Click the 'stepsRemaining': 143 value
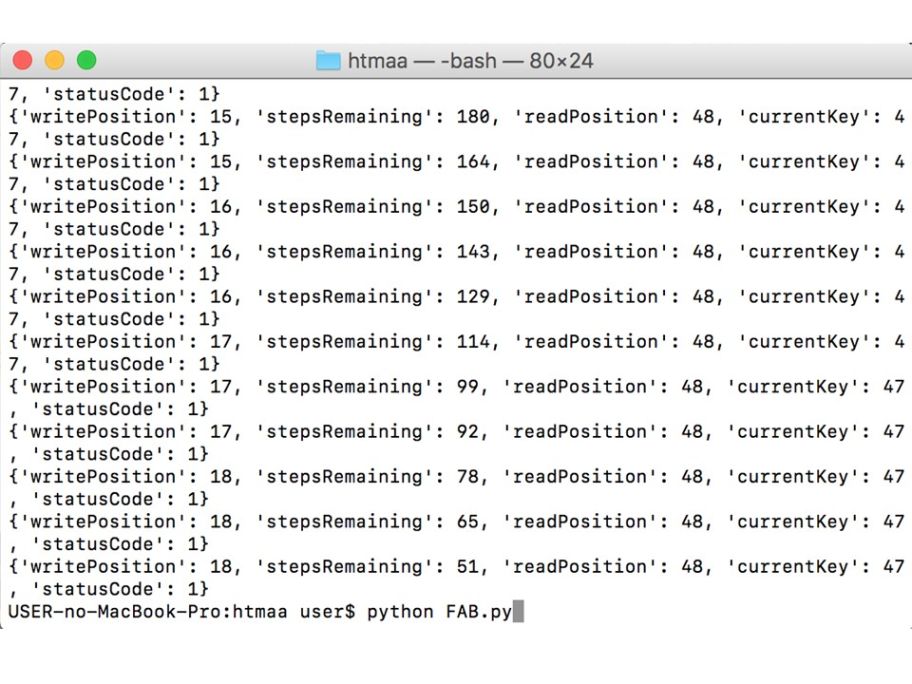 coord(473,252)
